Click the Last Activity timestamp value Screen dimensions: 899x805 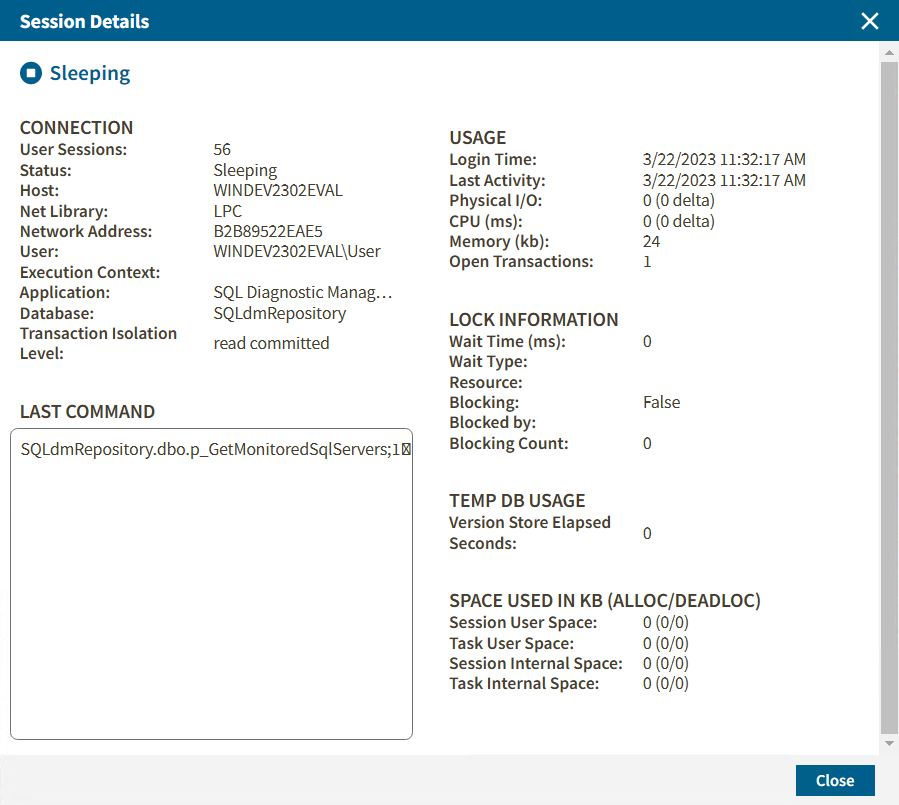pyautogui.click(x=724, y=180)
